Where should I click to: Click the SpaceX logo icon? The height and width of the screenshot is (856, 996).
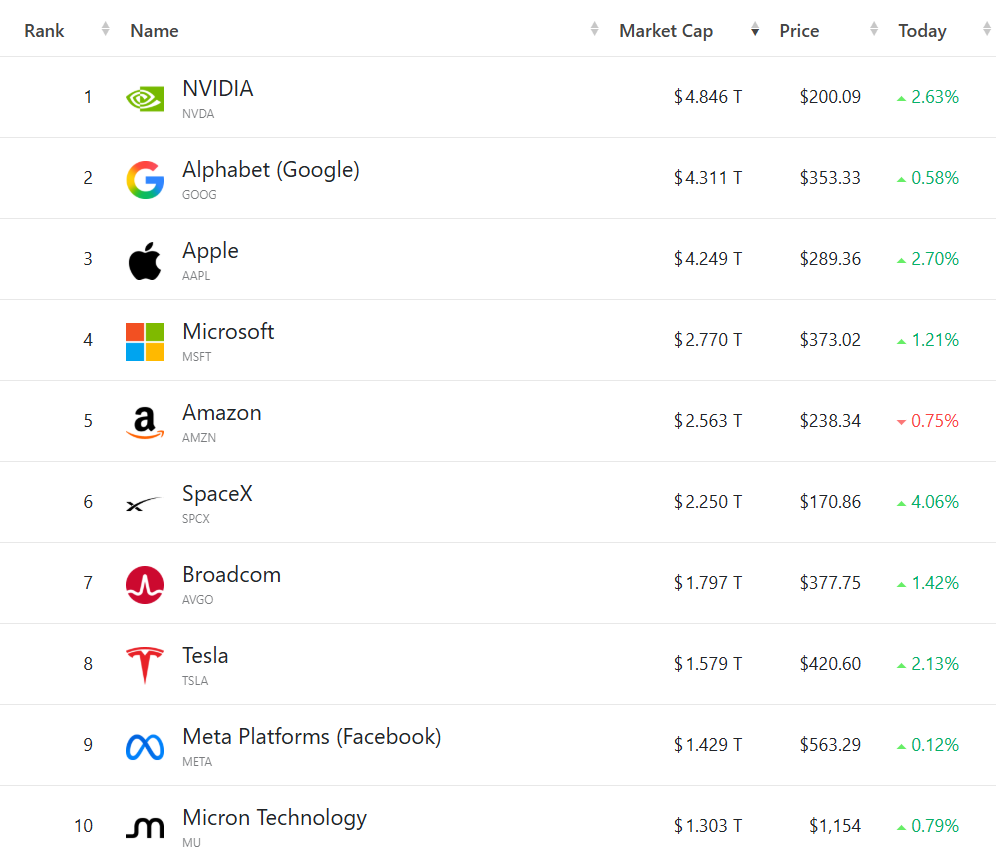(x=144, y=504)
